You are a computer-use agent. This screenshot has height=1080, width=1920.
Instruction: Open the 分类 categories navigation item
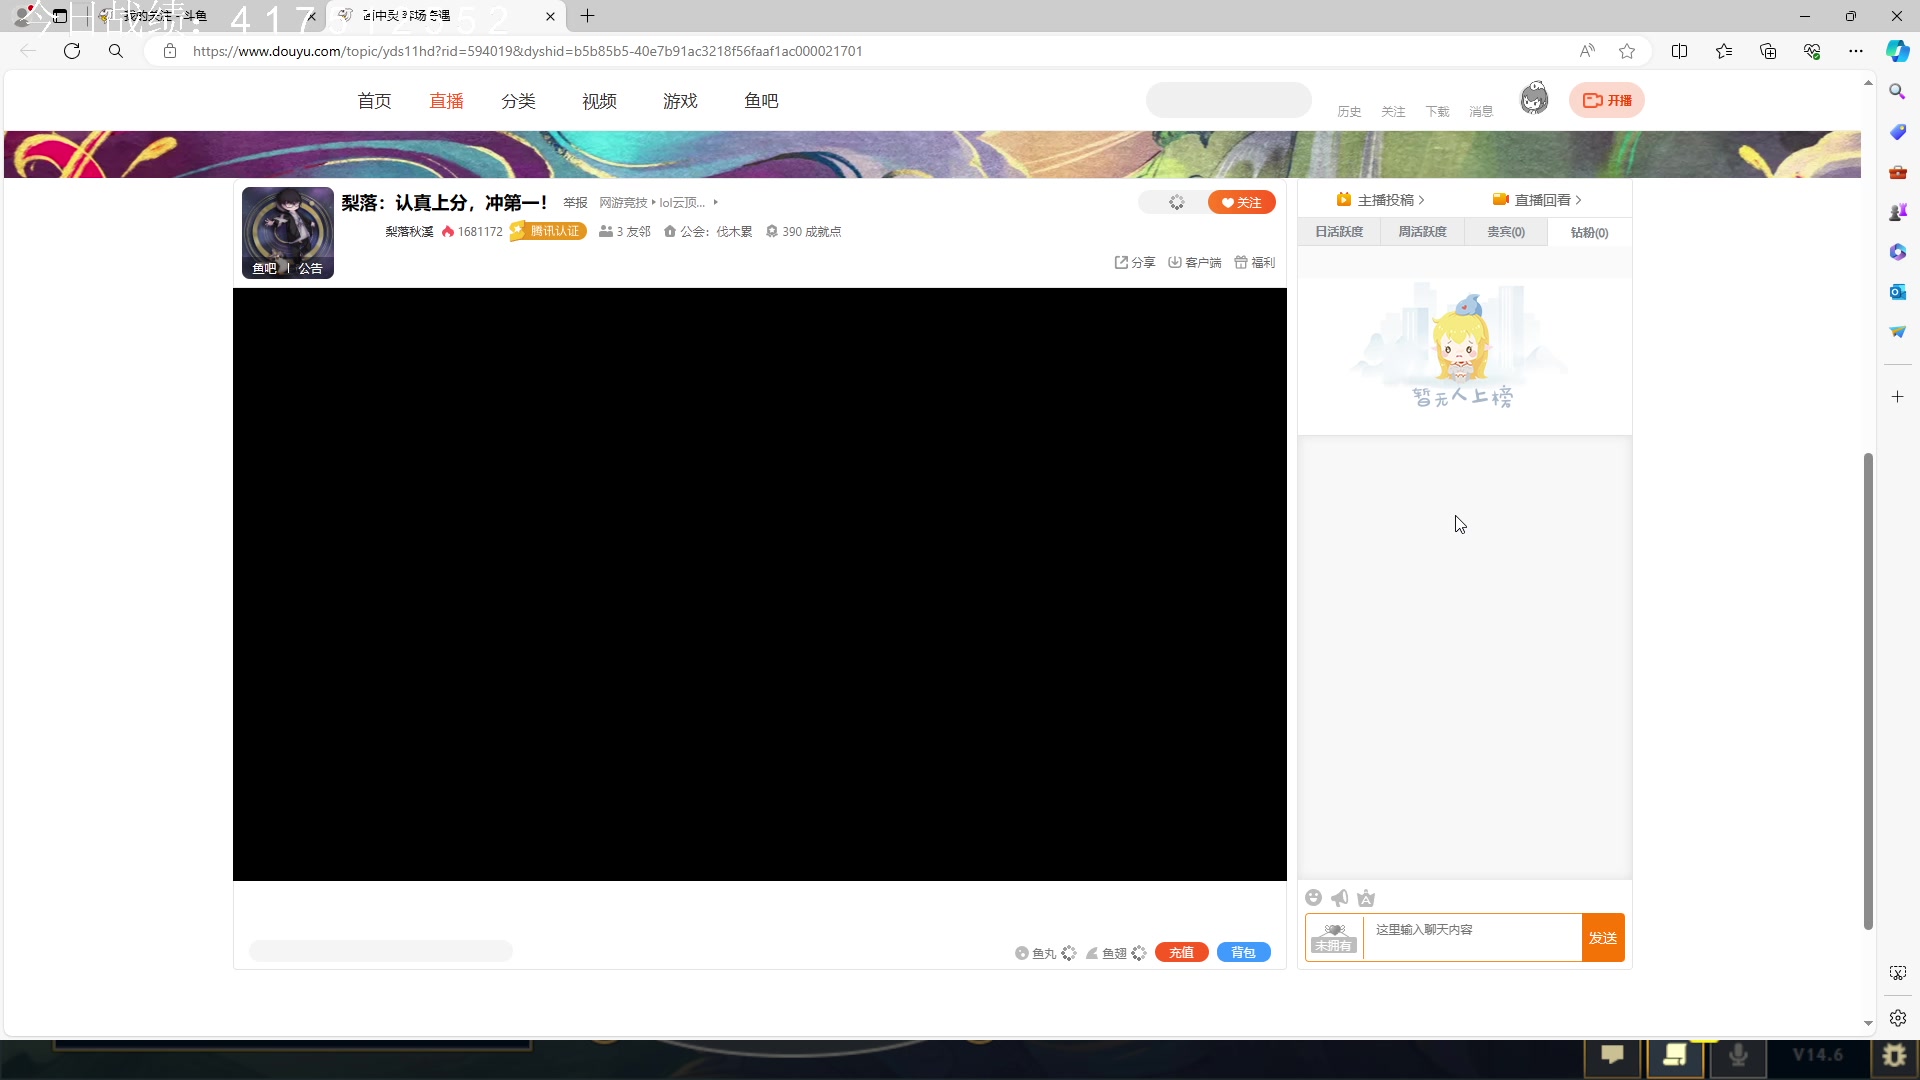point(518,101)
